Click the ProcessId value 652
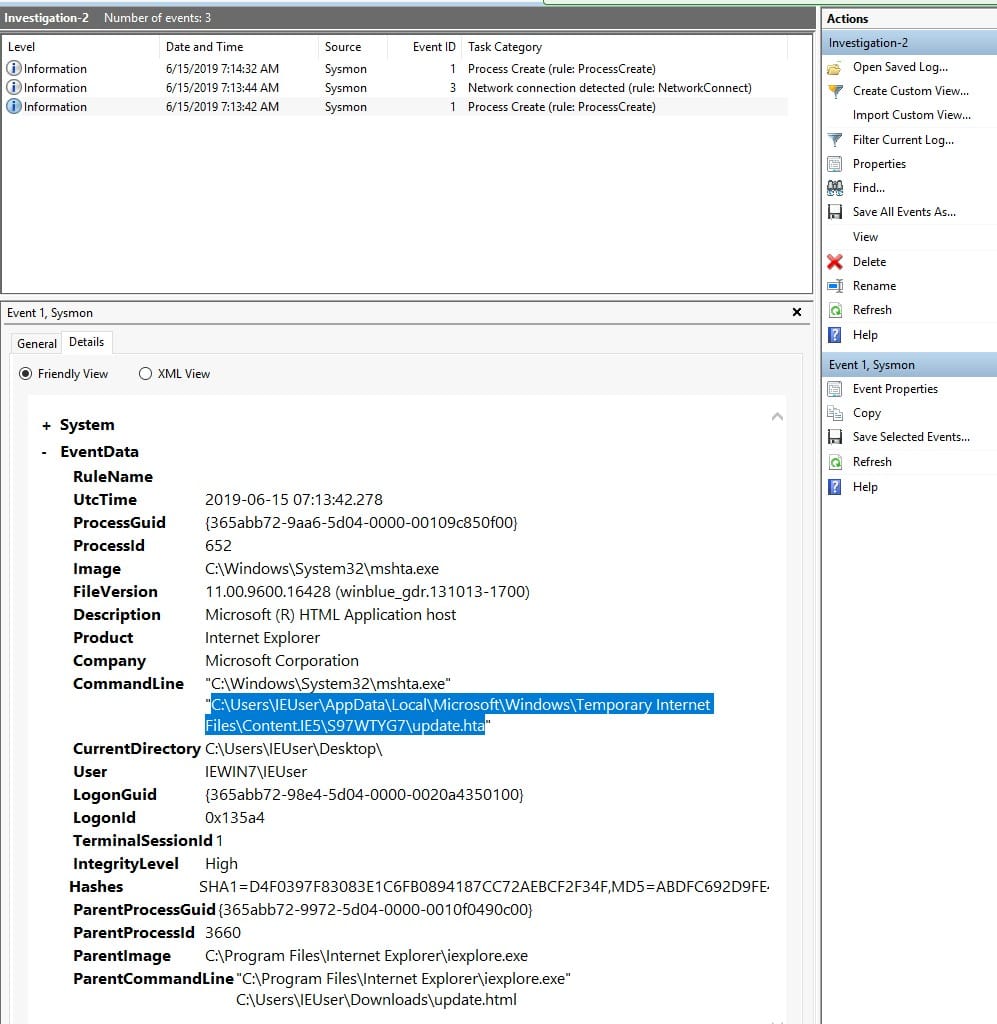The width and height of the screenshot is (997, 1024). 218,546
